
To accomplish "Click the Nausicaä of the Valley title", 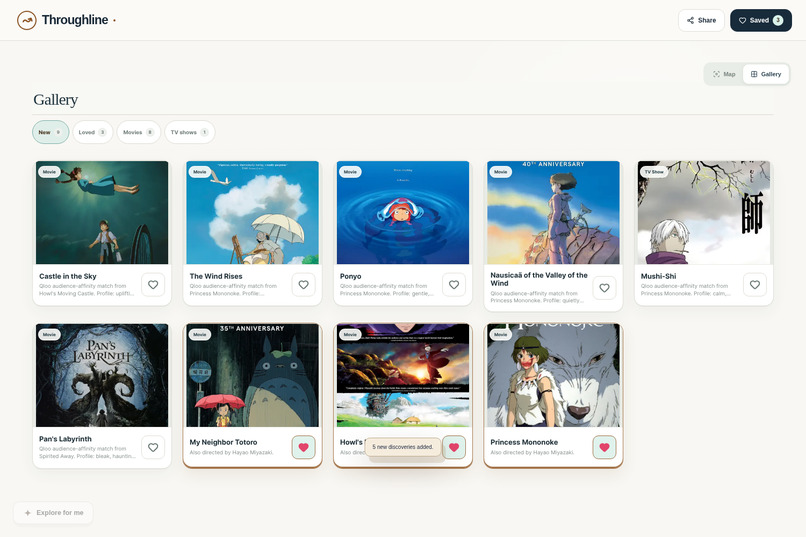I will 539,279.
